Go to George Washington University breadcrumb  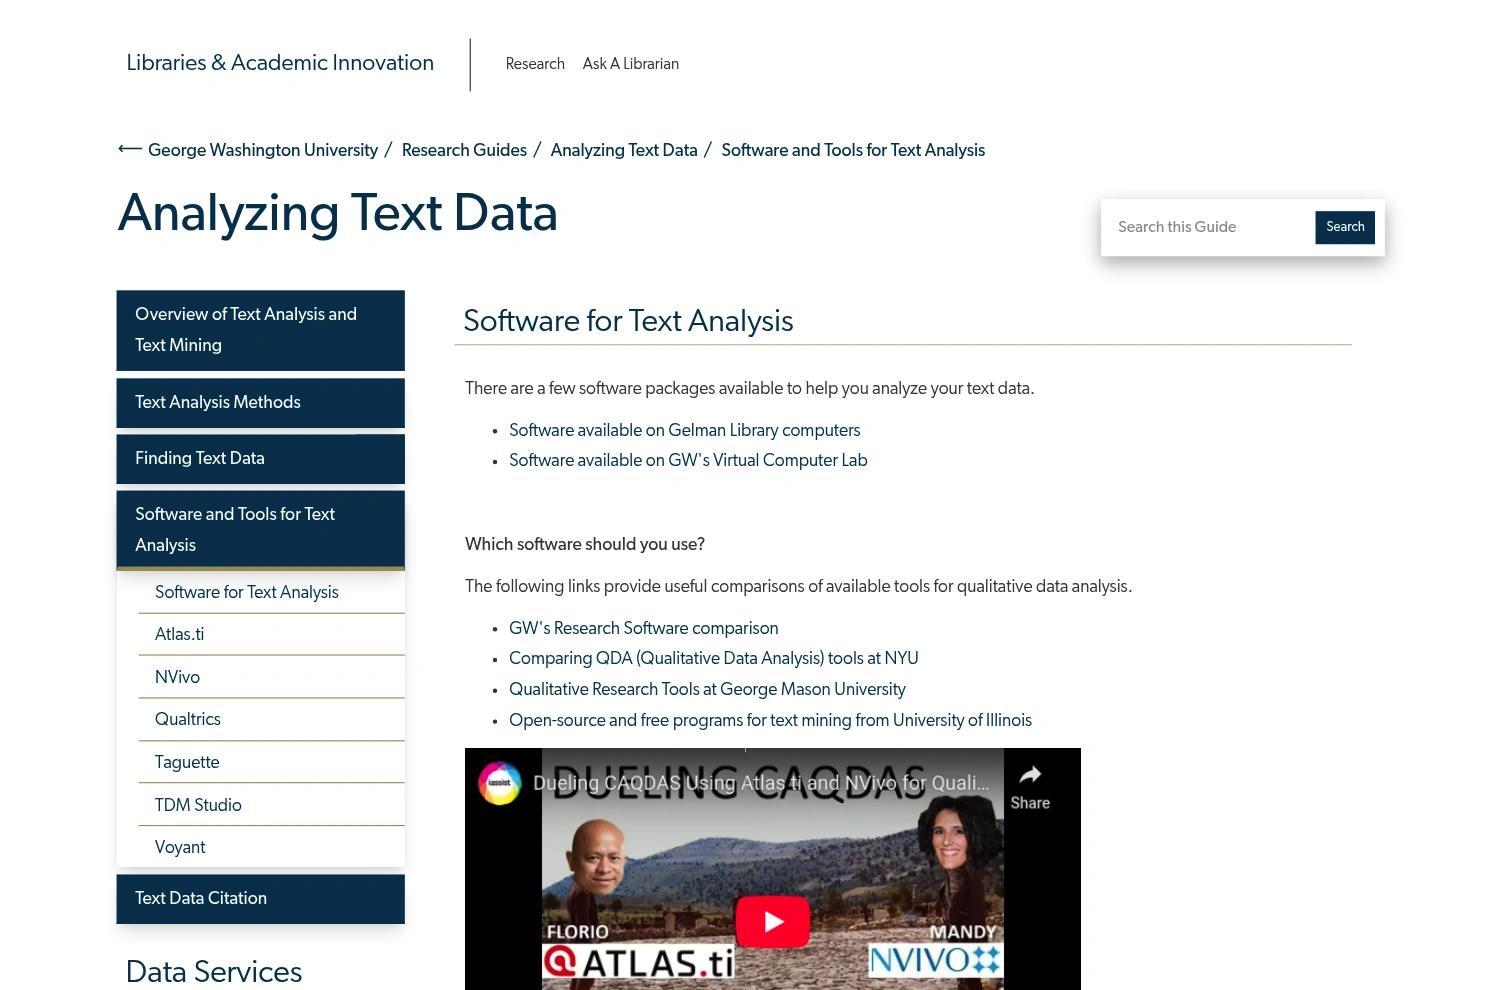(263, 150)
